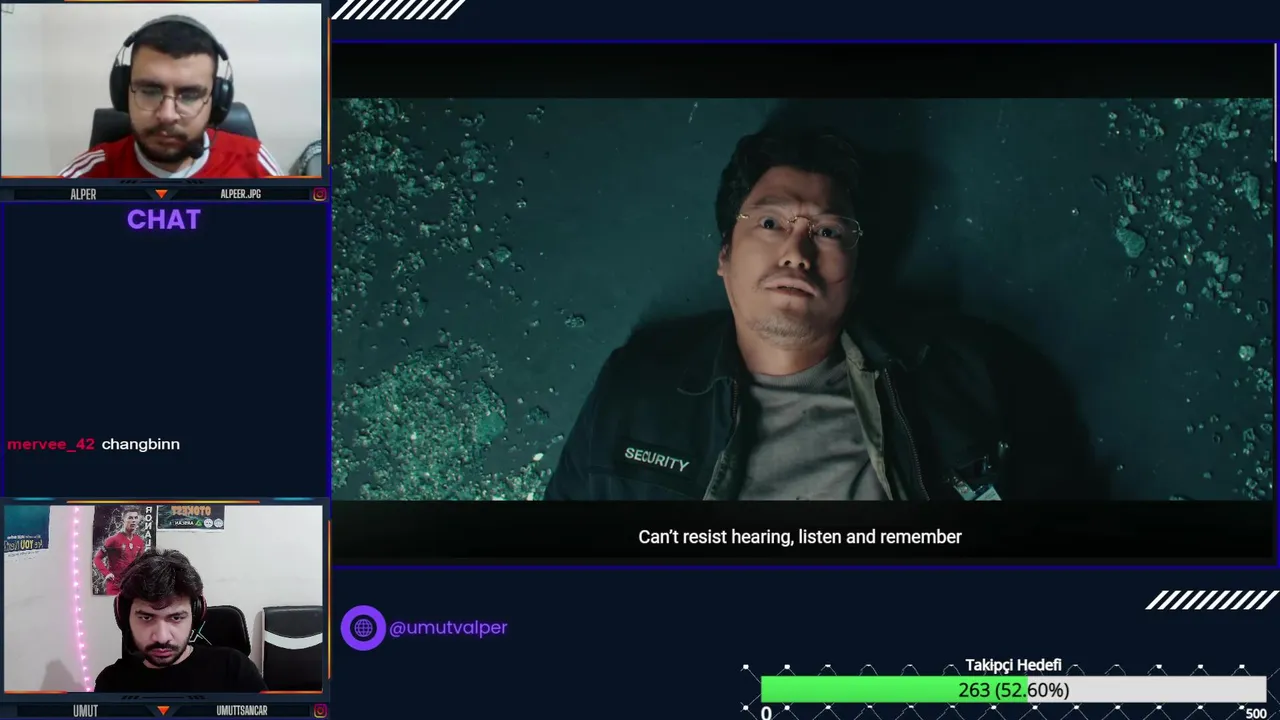Select the UMUT name label
The height and width of the screenshot is (720, 1280).
pyautogui.click(x=85, y=711)
